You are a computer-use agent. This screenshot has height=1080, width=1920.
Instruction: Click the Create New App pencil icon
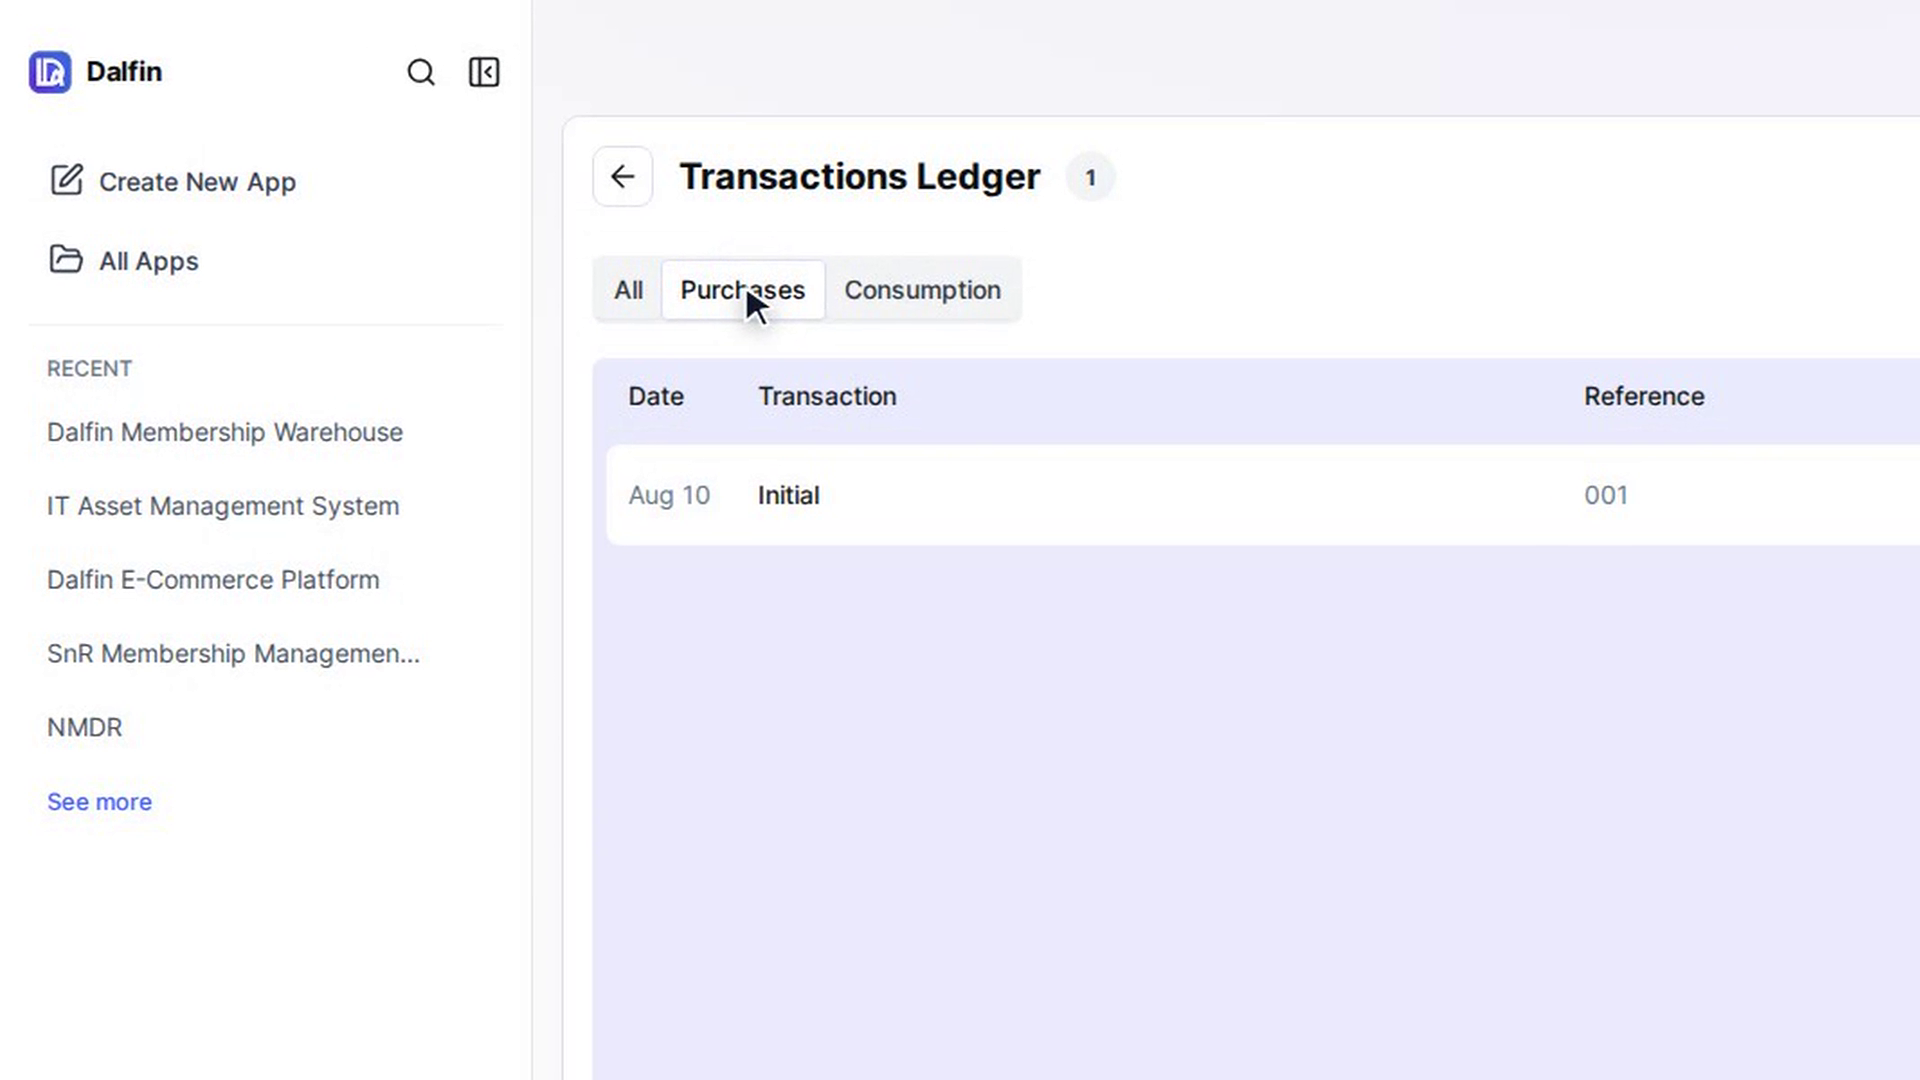click(66, 180)
